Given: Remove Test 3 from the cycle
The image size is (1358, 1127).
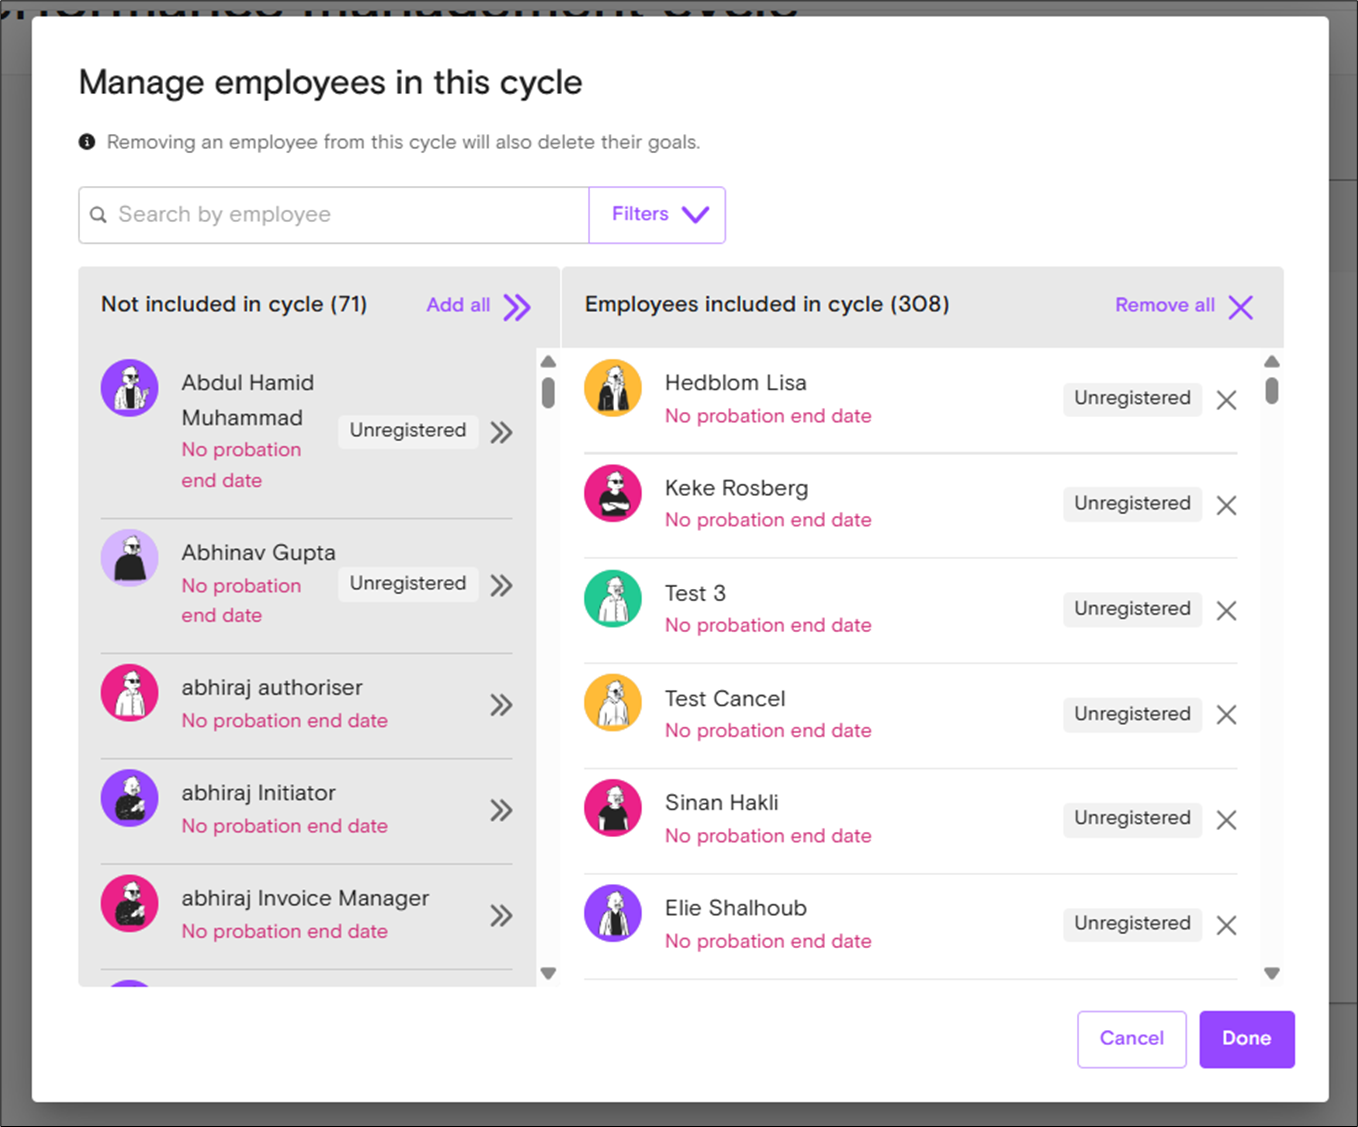Looking at the screenshot, I should tap(1226, 610).
